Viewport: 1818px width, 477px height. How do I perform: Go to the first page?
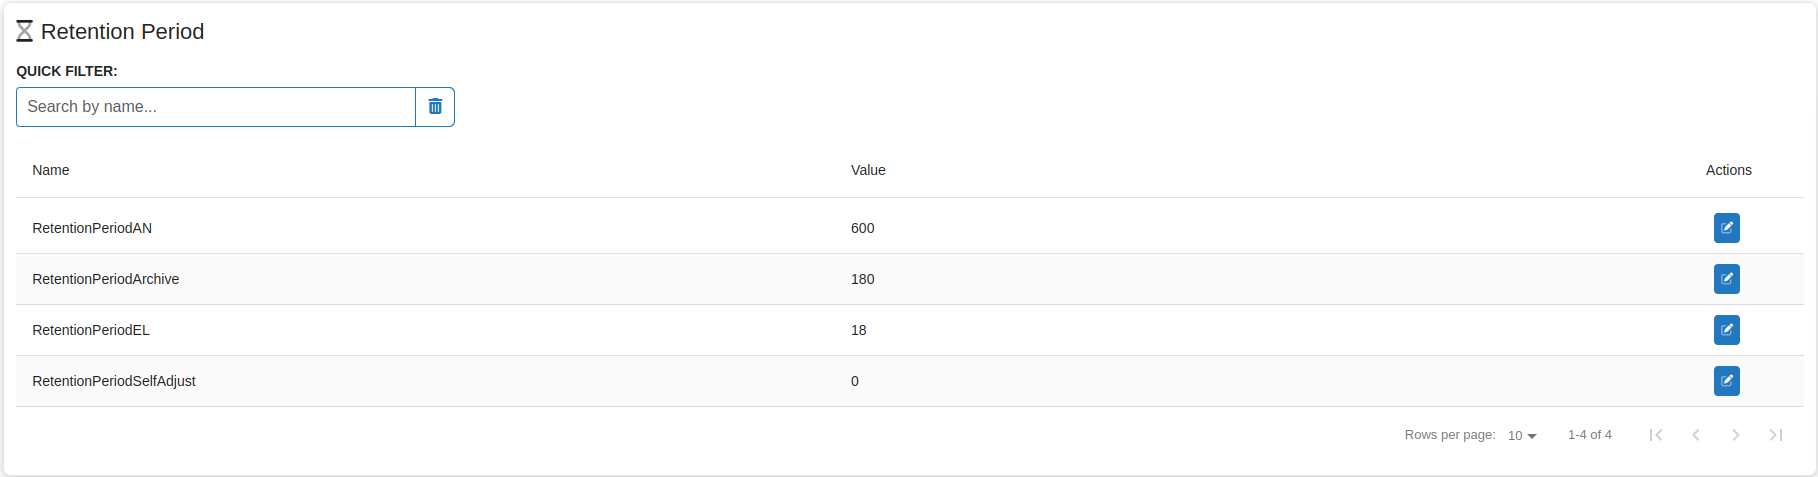coord(1656,435)
